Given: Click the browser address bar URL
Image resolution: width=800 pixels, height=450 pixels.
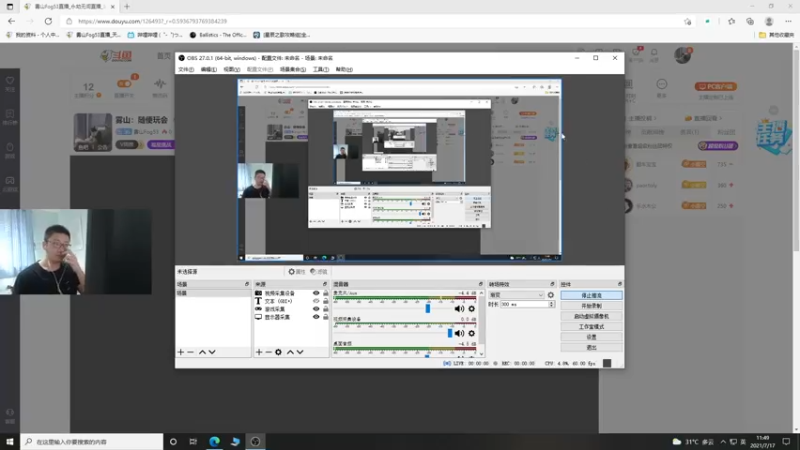Looking at the screenshot, I should pyautogui.click(x=153, y=21).
